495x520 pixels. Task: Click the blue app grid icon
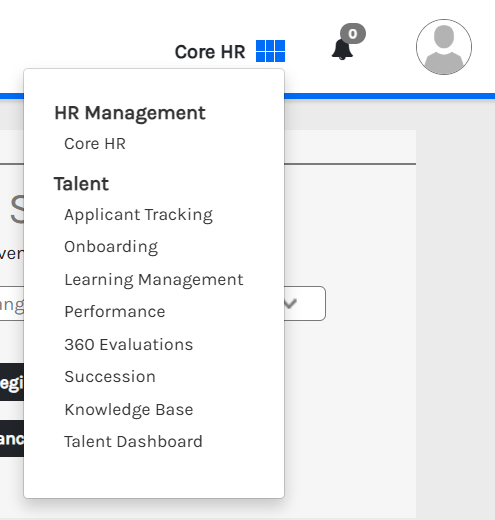pos(270,51)
